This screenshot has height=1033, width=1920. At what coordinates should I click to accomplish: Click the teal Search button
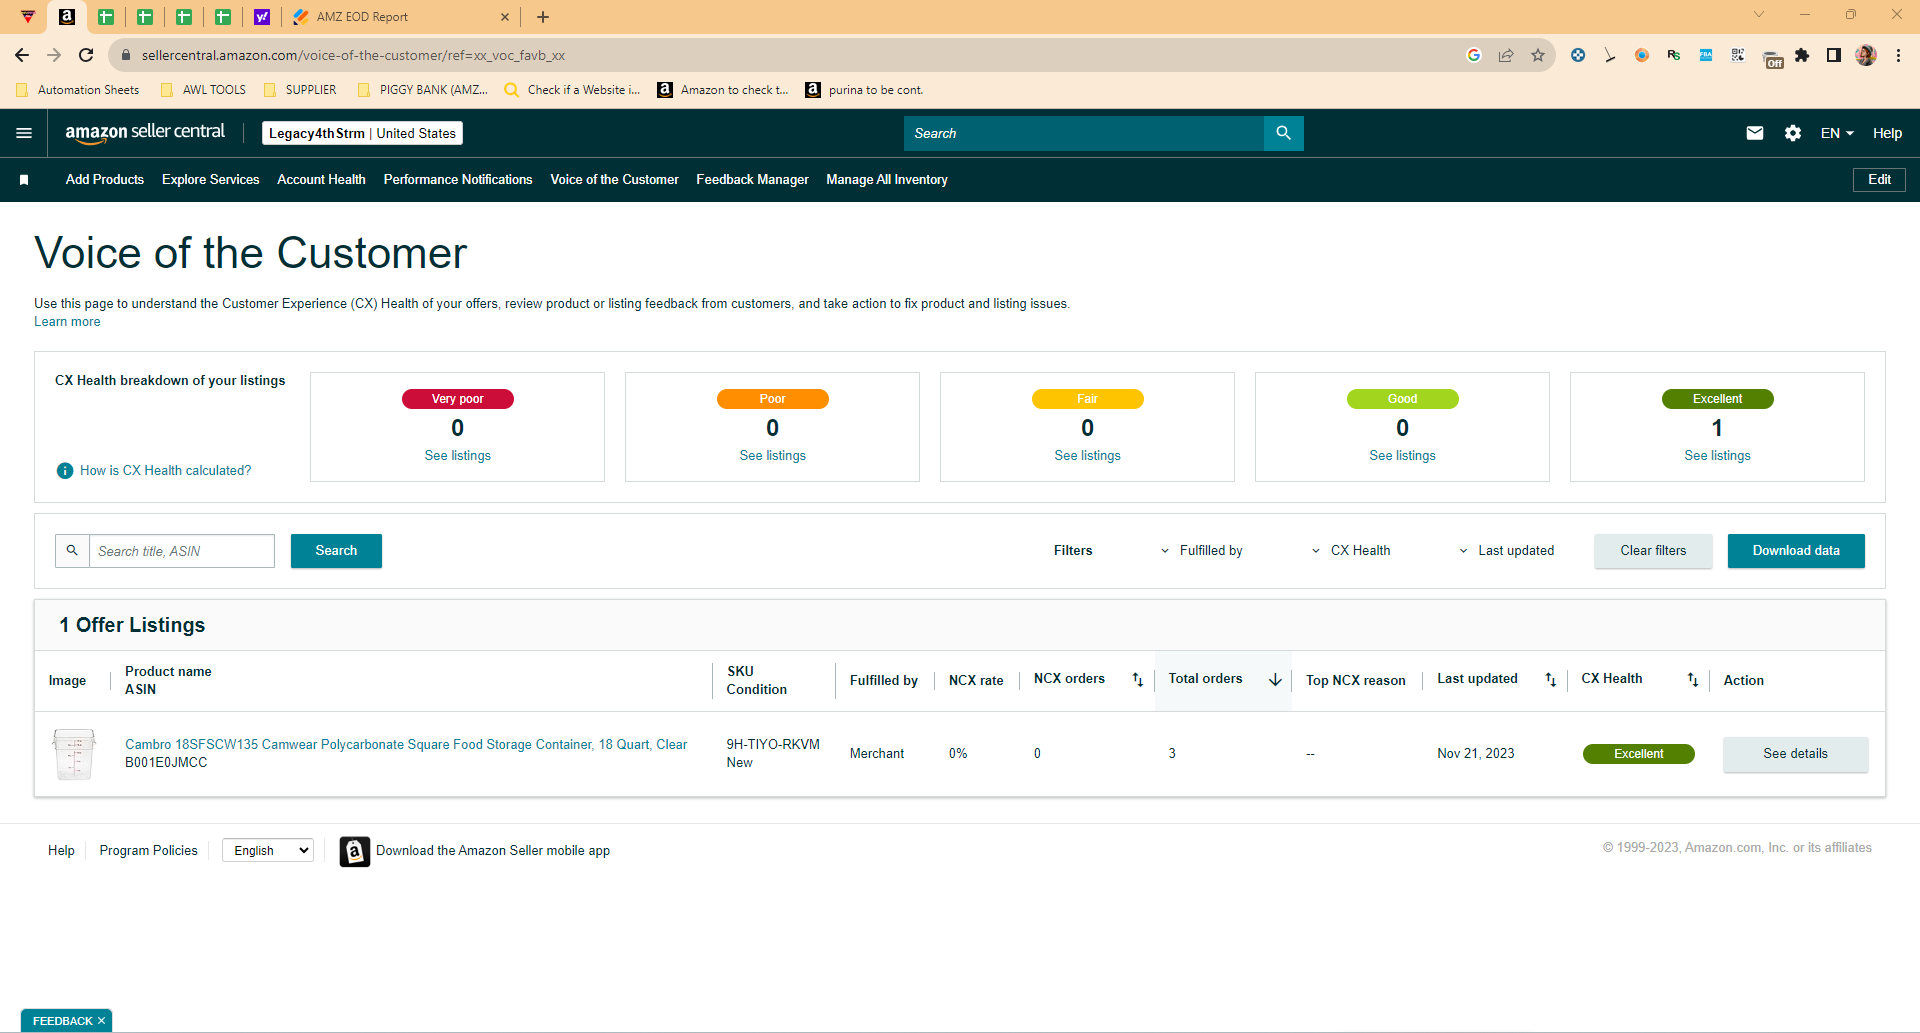(336, 551)
